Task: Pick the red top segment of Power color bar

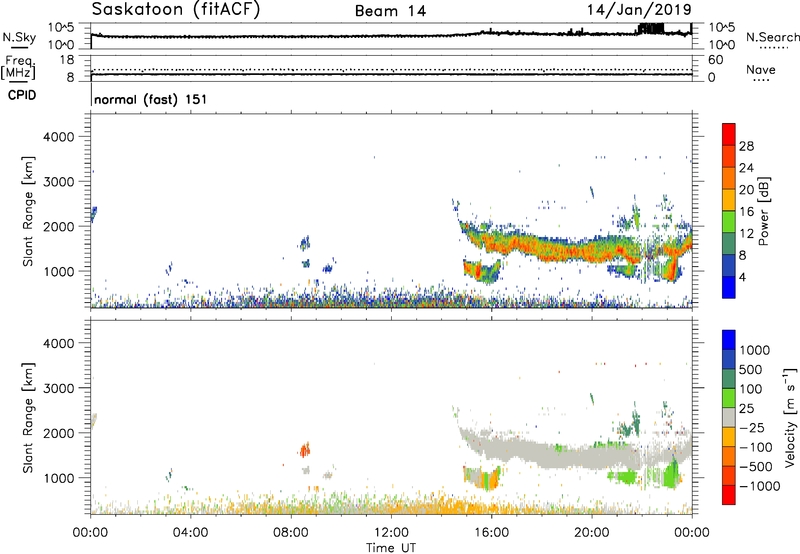Action: (x=729, y=135)
